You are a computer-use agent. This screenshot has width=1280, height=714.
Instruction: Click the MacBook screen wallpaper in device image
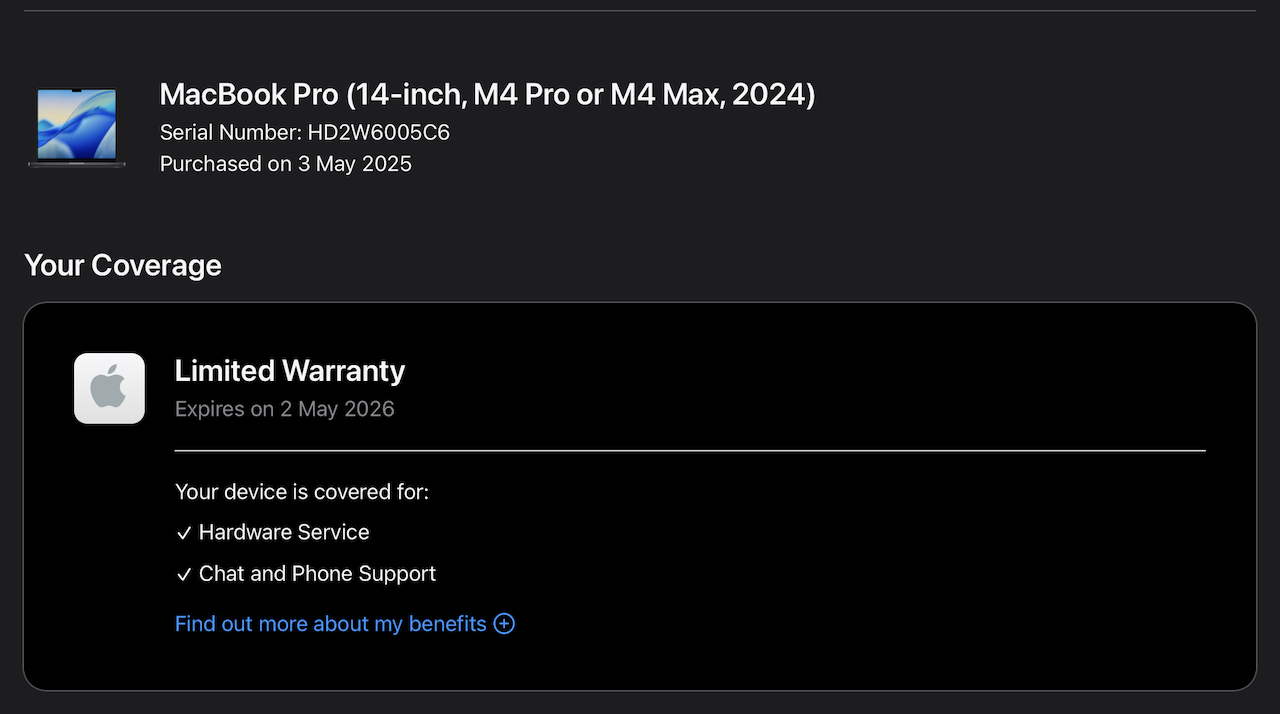77,124
